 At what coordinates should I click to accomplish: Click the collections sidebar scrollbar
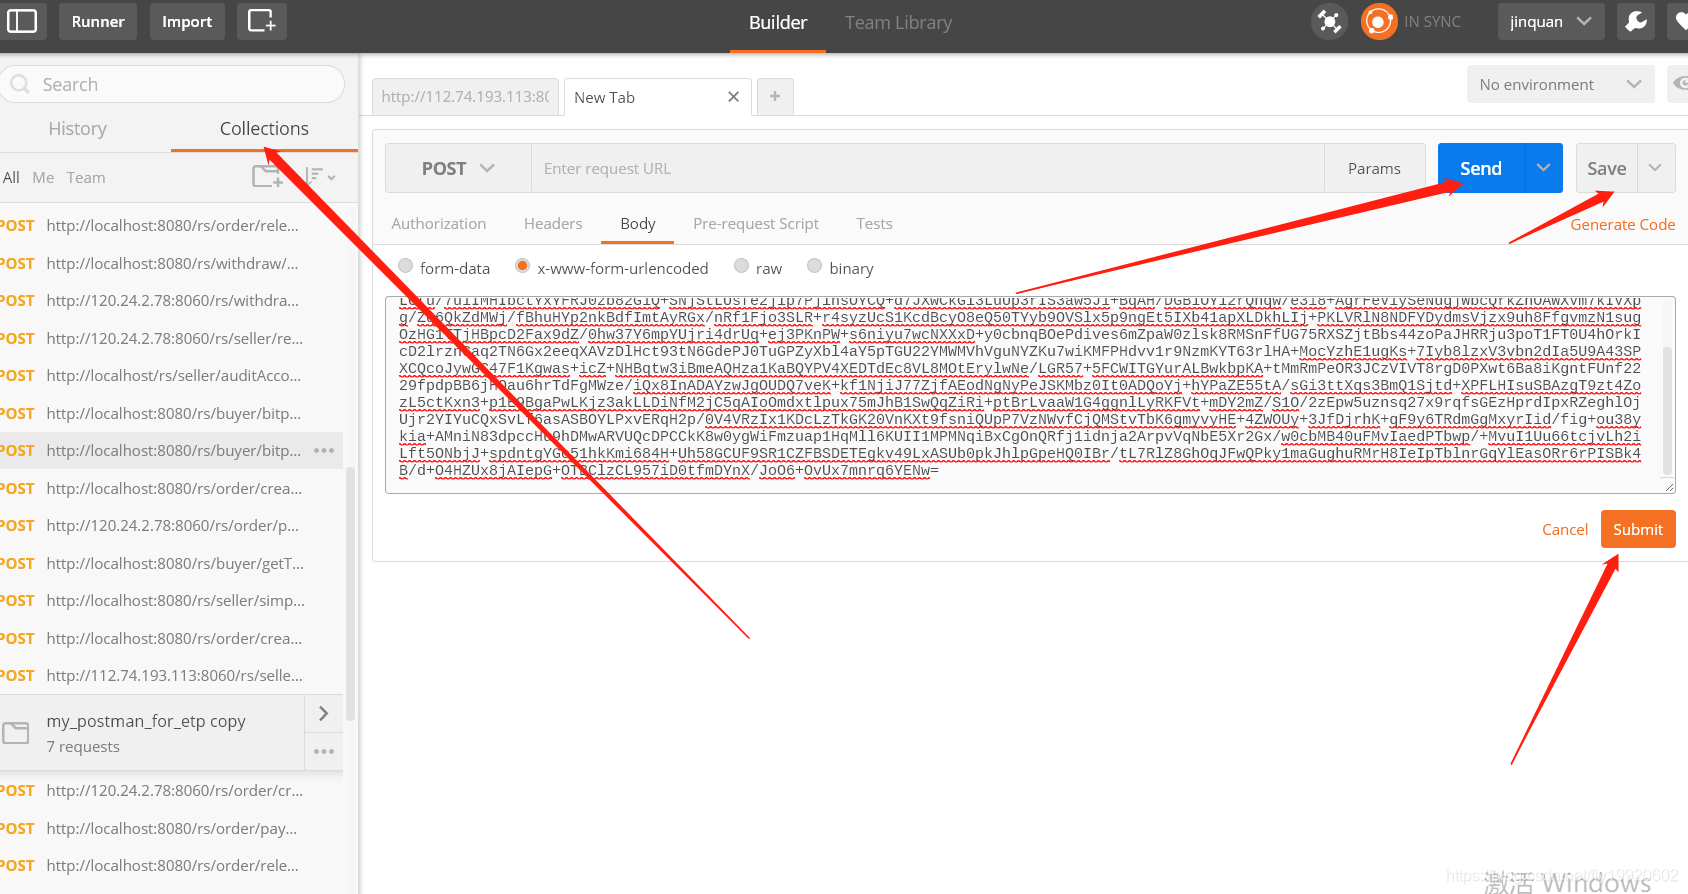point(351,594)
